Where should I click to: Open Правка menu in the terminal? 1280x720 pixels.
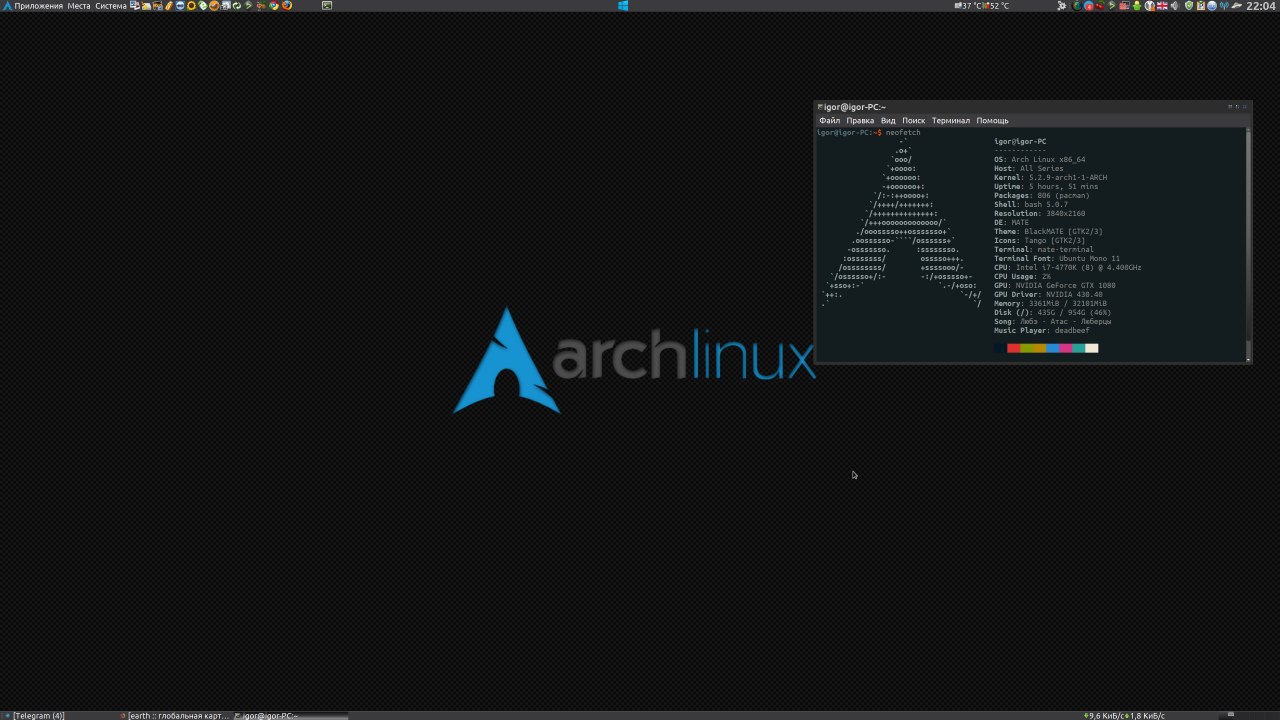(860, 121)
